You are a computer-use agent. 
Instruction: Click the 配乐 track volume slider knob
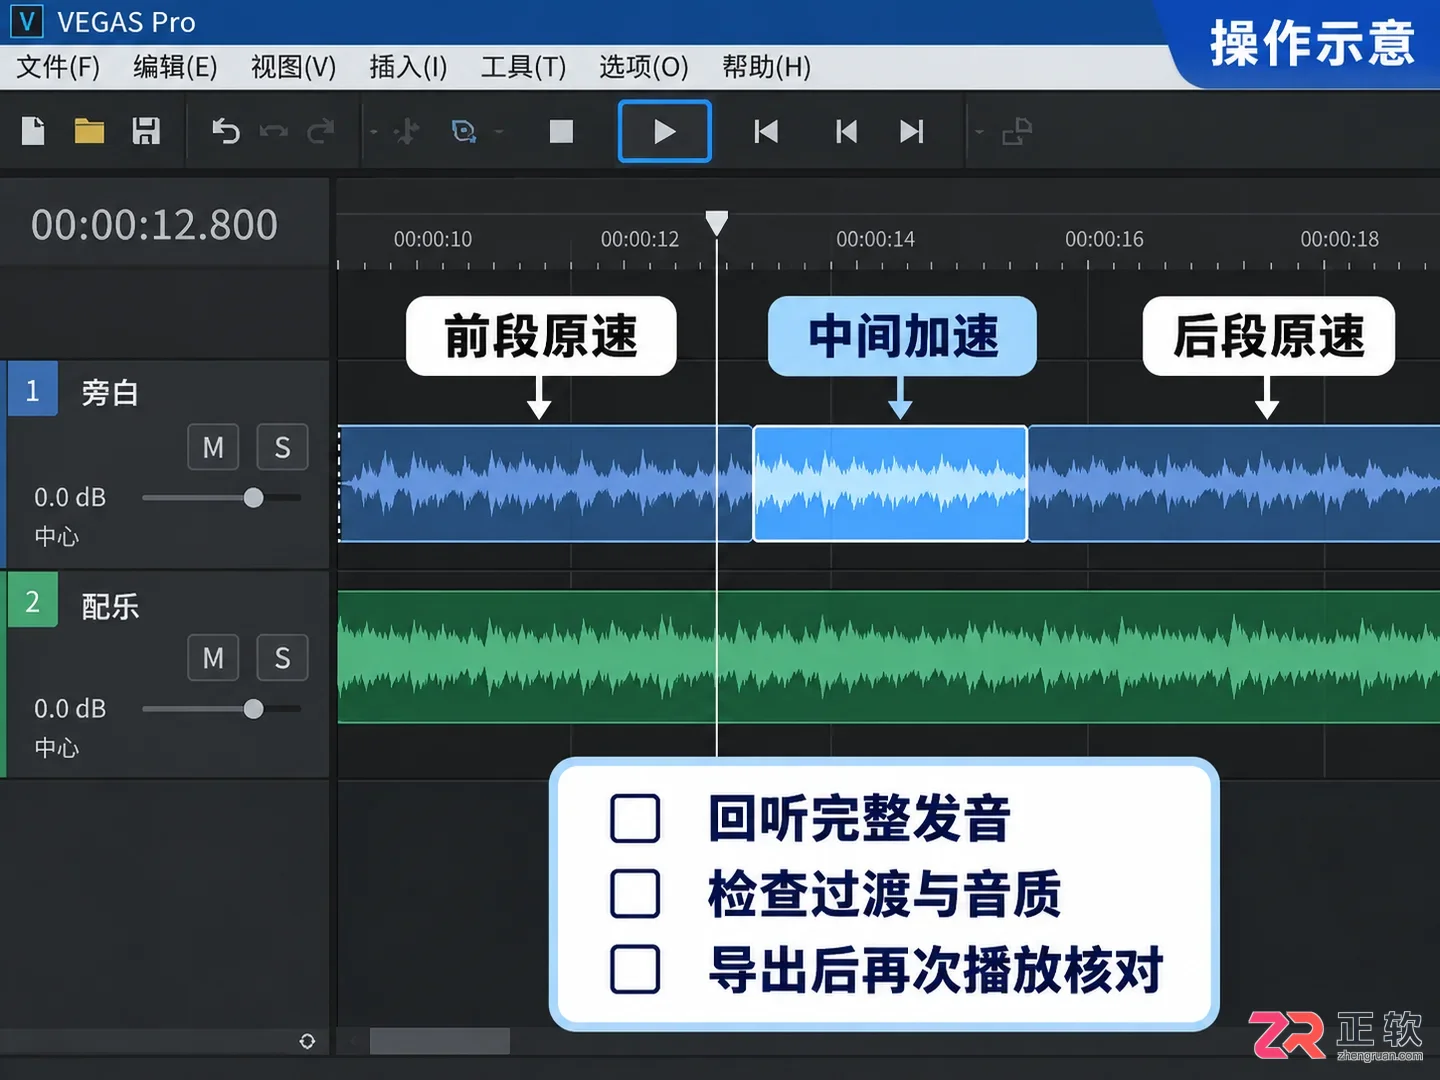click(253, 709)
